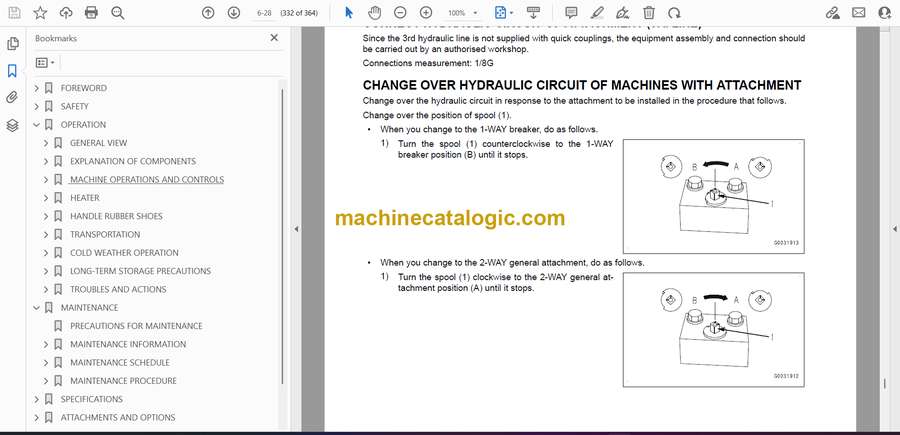
Task: Open the Layers panel icon
Action: [x=13, y=125]
